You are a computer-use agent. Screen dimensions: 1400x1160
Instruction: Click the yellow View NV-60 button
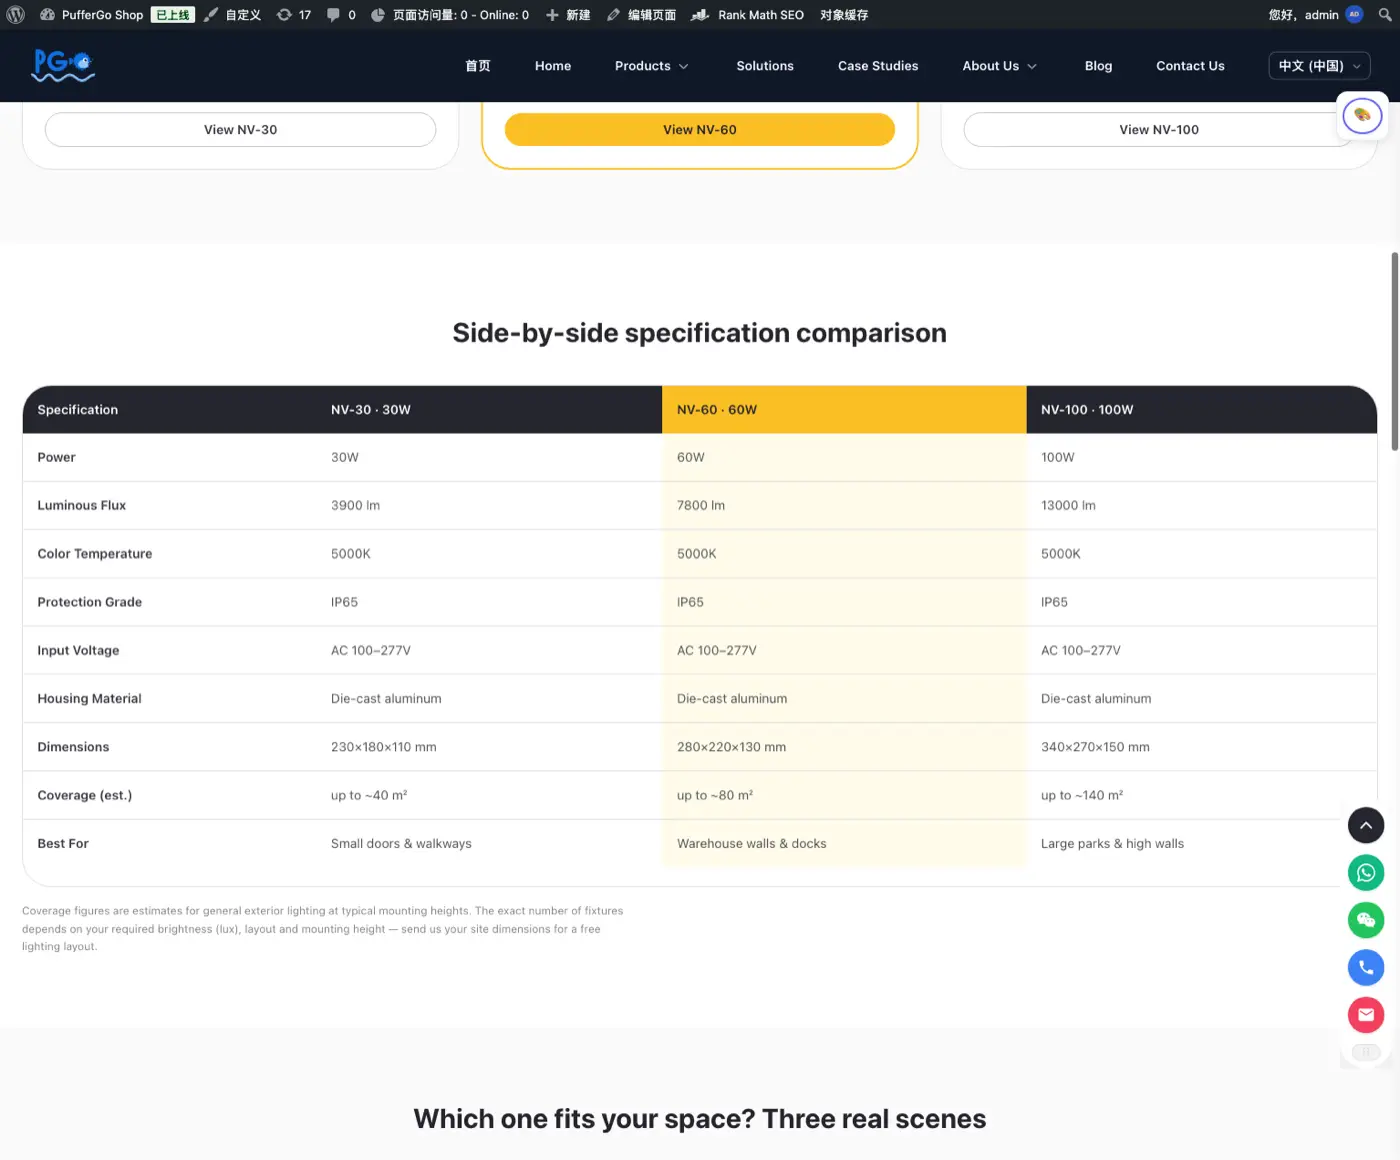coord(700,130)
